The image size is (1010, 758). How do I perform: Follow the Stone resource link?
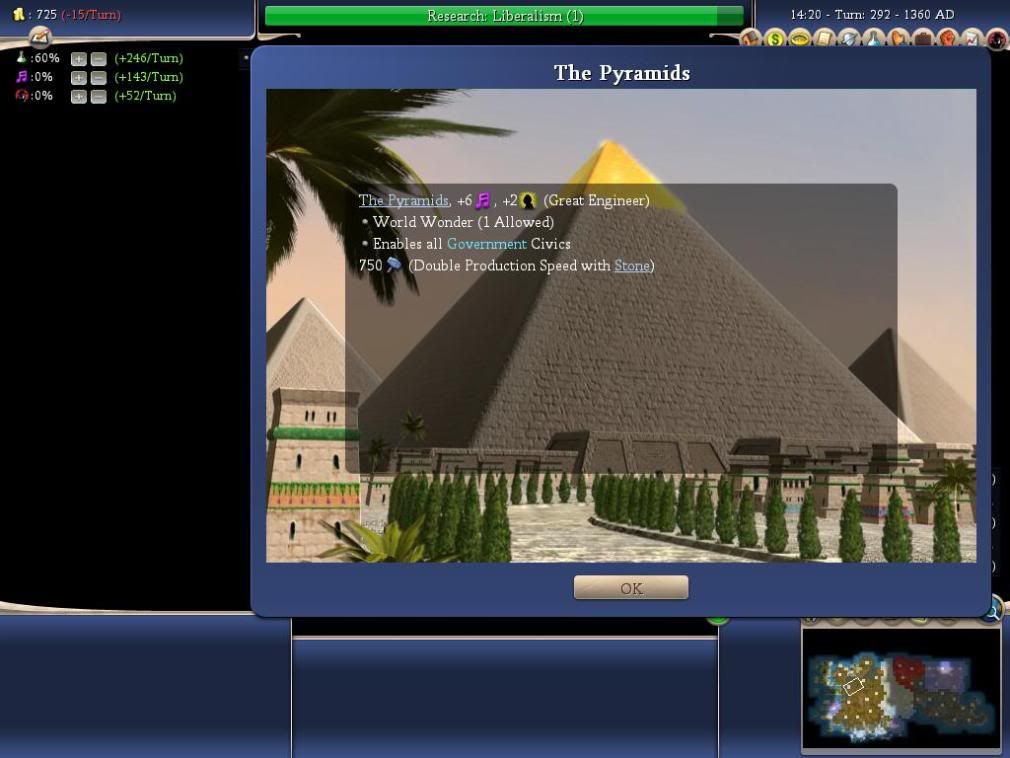click(x=632, y=265)
